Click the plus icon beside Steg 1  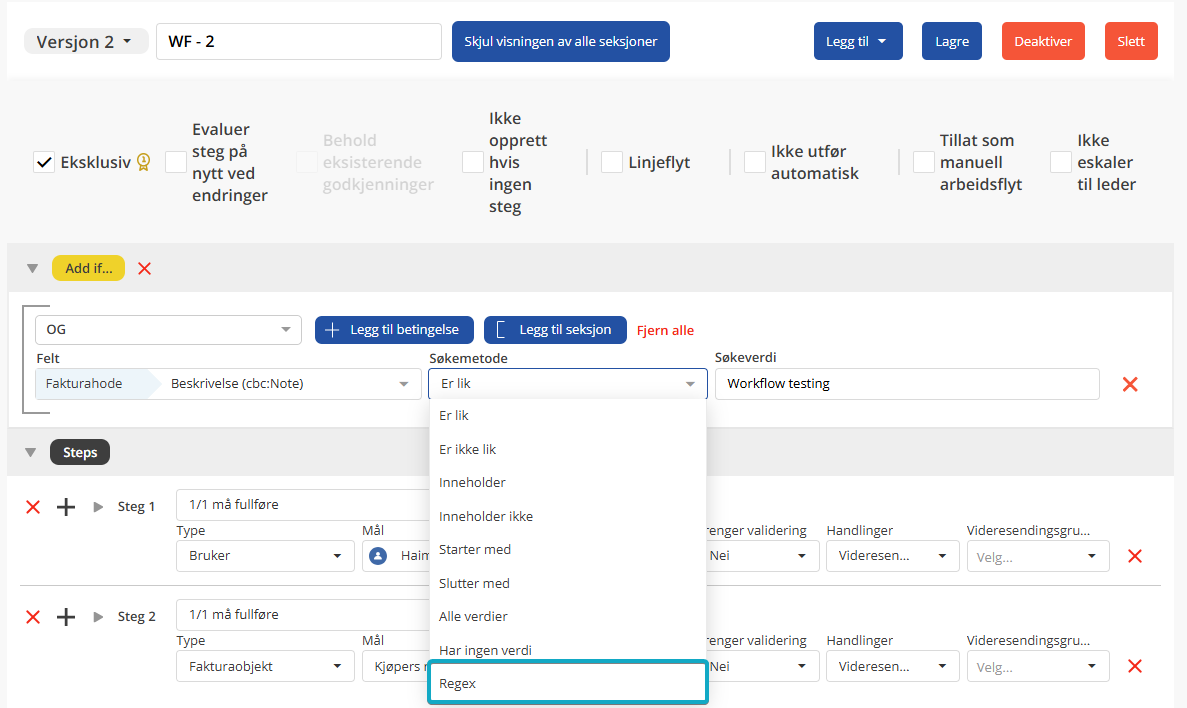pyautogui.click(x=66, y=507)
